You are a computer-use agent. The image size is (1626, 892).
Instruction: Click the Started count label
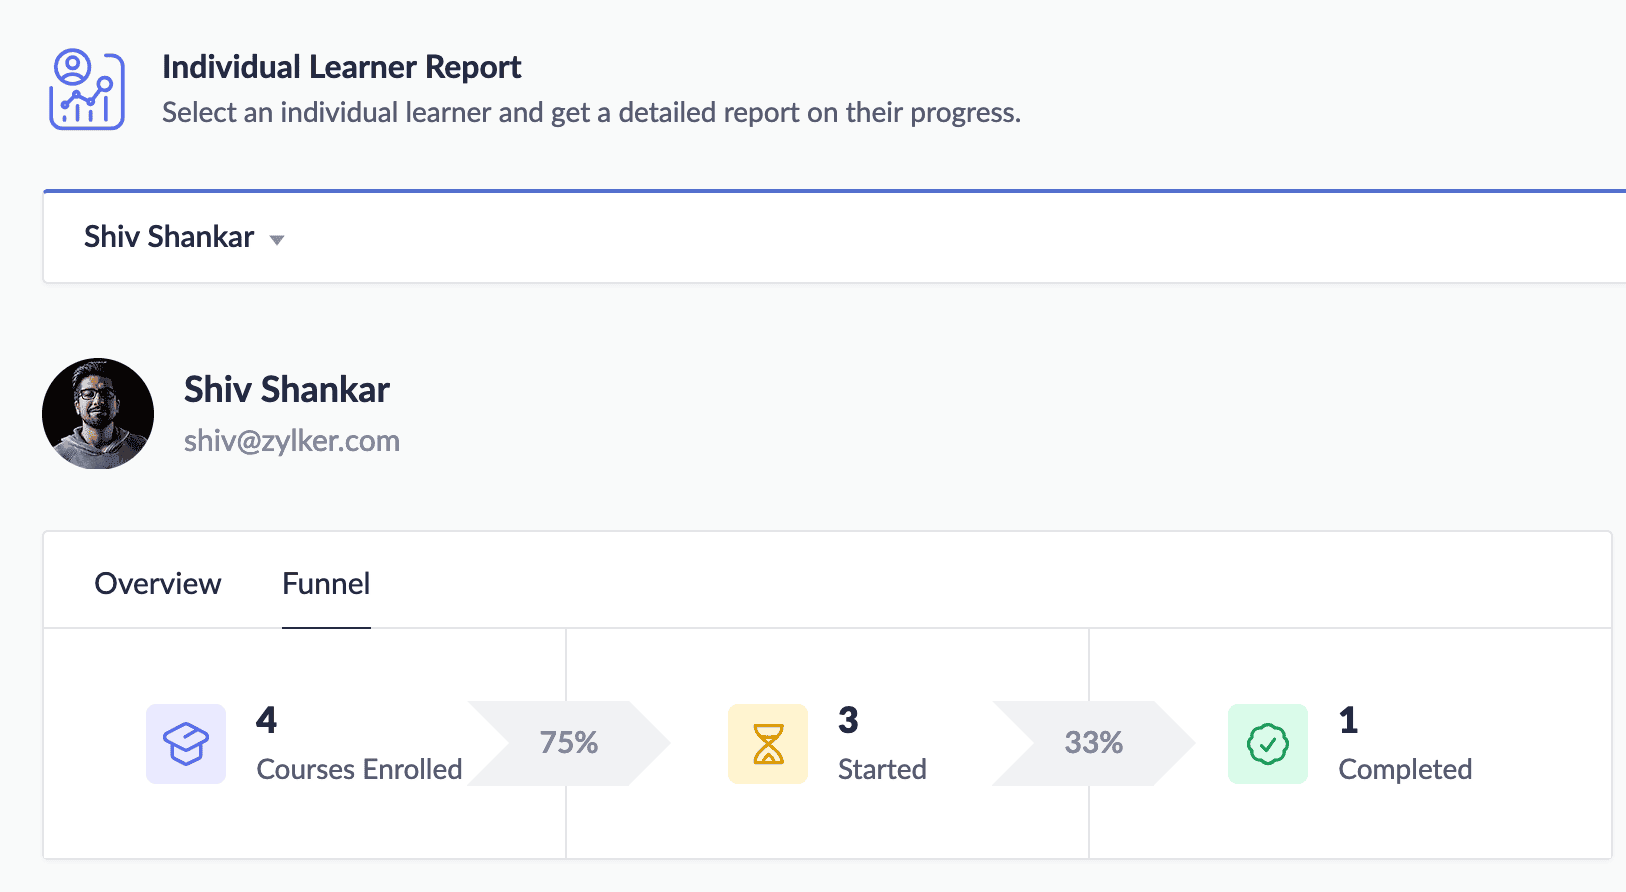pyautogui.click(x=882, y=769)
